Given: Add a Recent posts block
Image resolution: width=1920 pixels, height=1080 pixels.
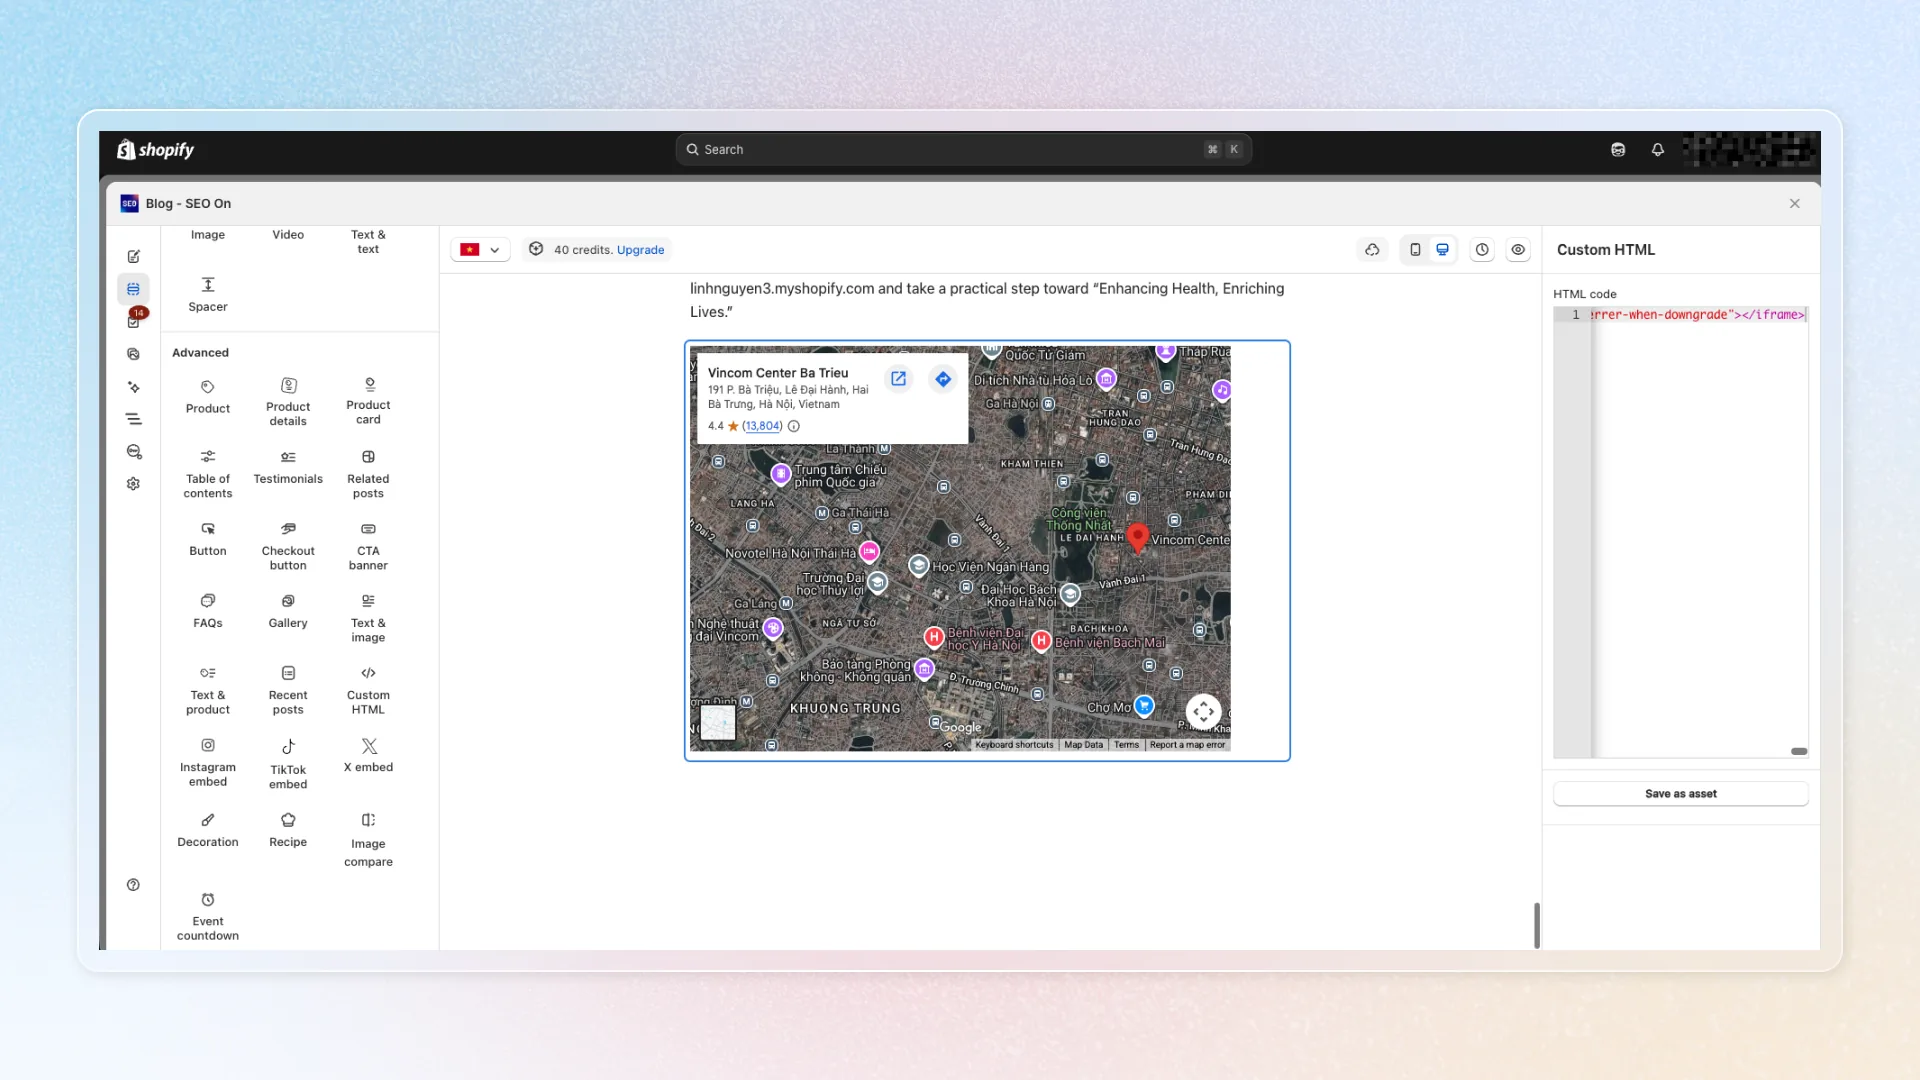Looking at the screenshot, I should [x=288, y=690].
